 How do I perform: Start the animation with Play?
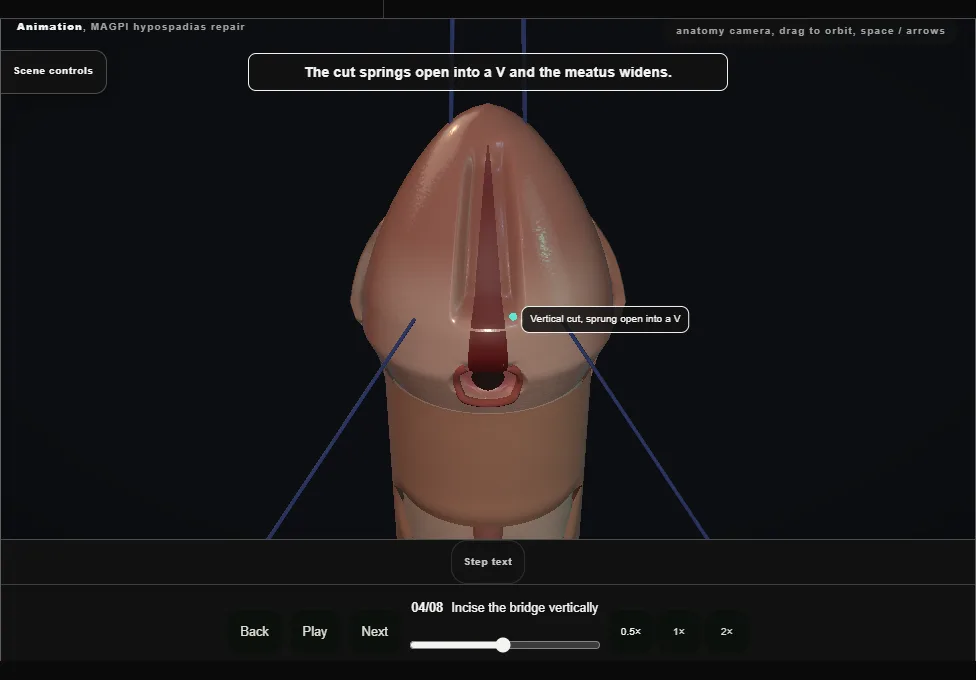click(x=315, y=631)
